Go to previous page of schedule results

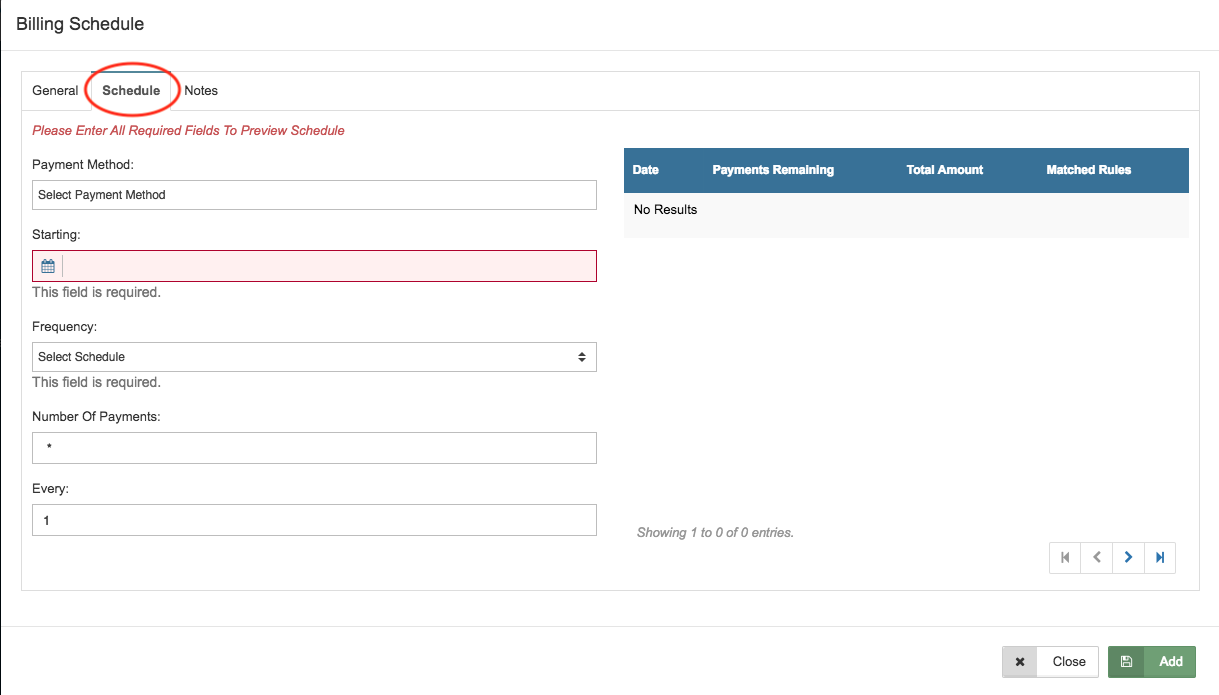[x=1097, y=558]
